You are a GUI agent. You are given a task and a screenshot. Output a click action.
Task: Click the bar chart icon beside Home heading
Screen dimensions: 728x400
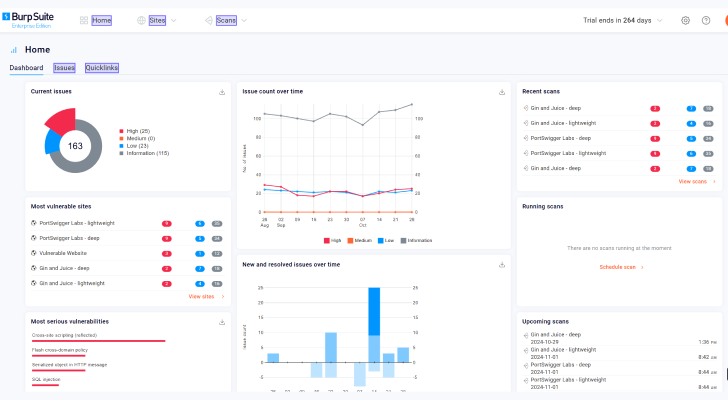click(14, 50)
